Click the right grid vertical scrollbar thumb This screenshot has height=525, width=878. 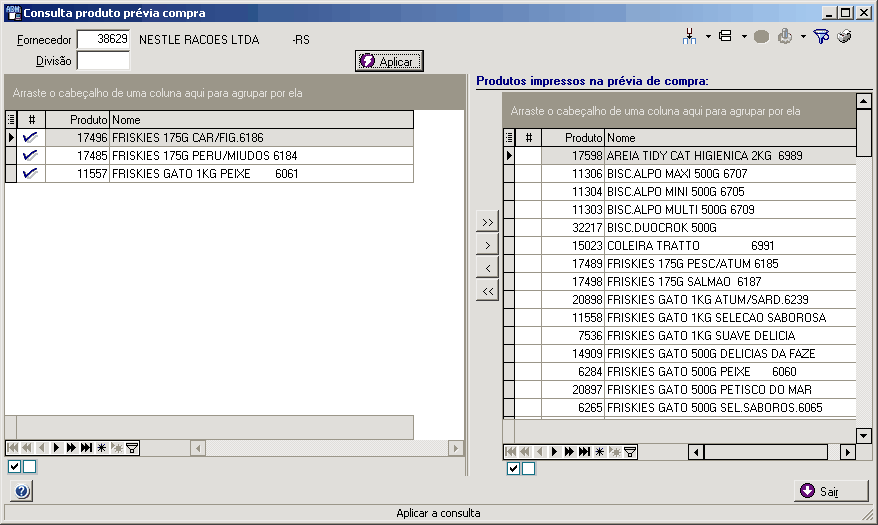pyautogui.click(x=863, y=132)
